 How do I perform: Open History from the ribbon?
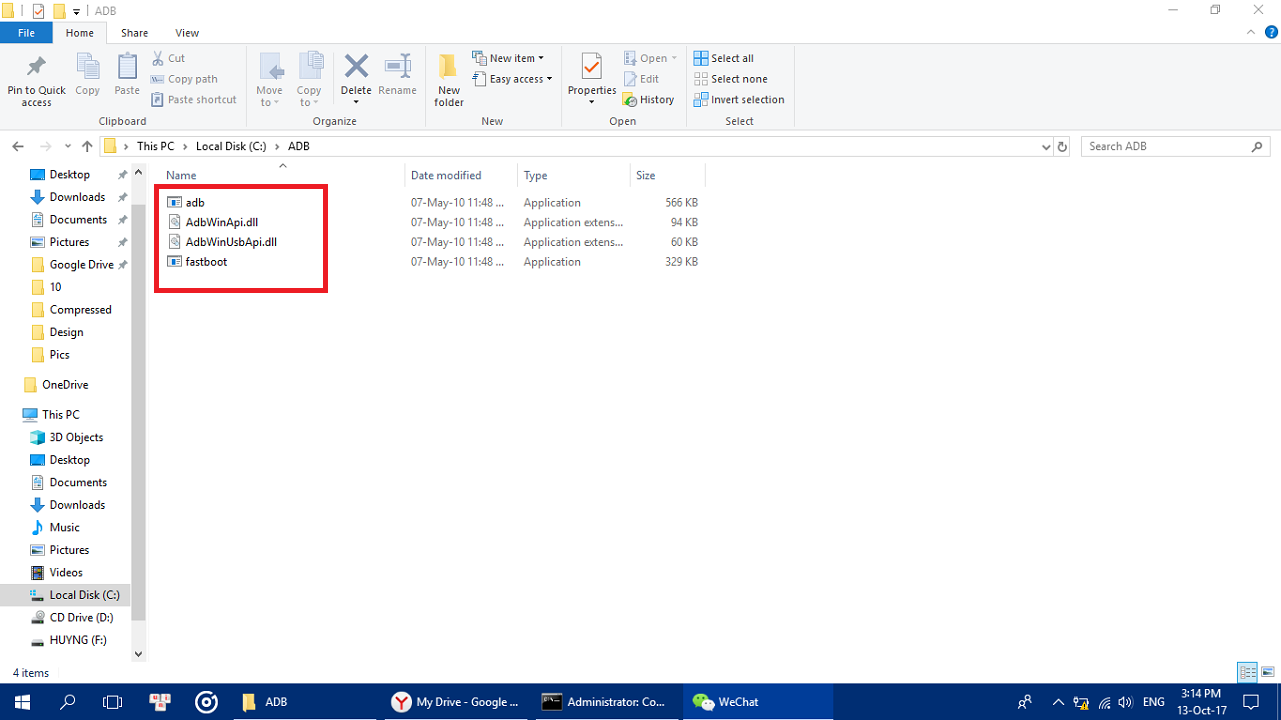coord(648,100)
